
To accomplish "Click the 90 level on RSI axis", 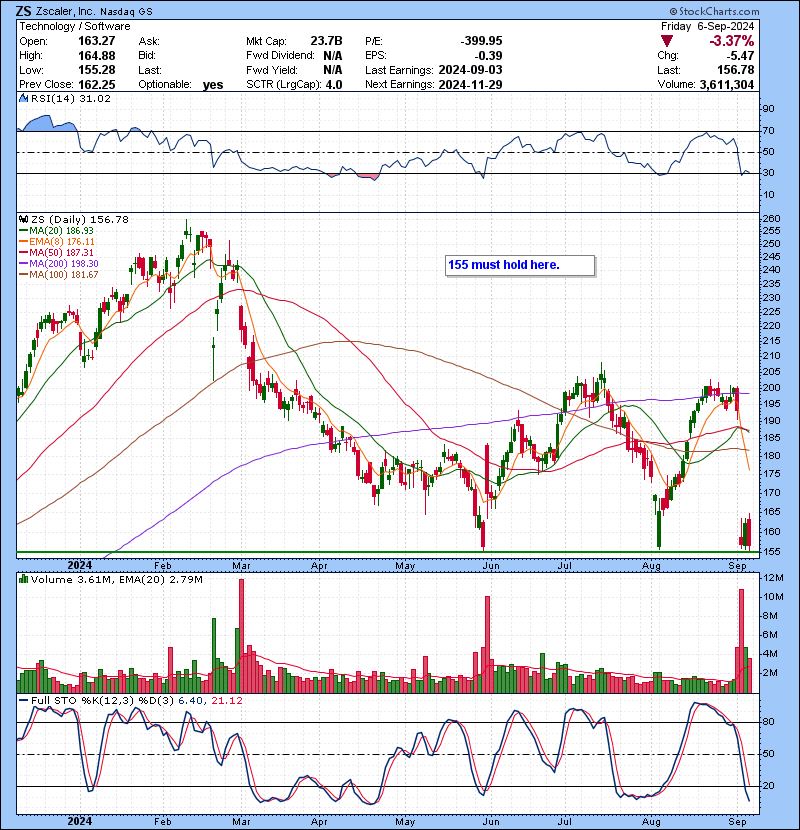I will (769, 109).
